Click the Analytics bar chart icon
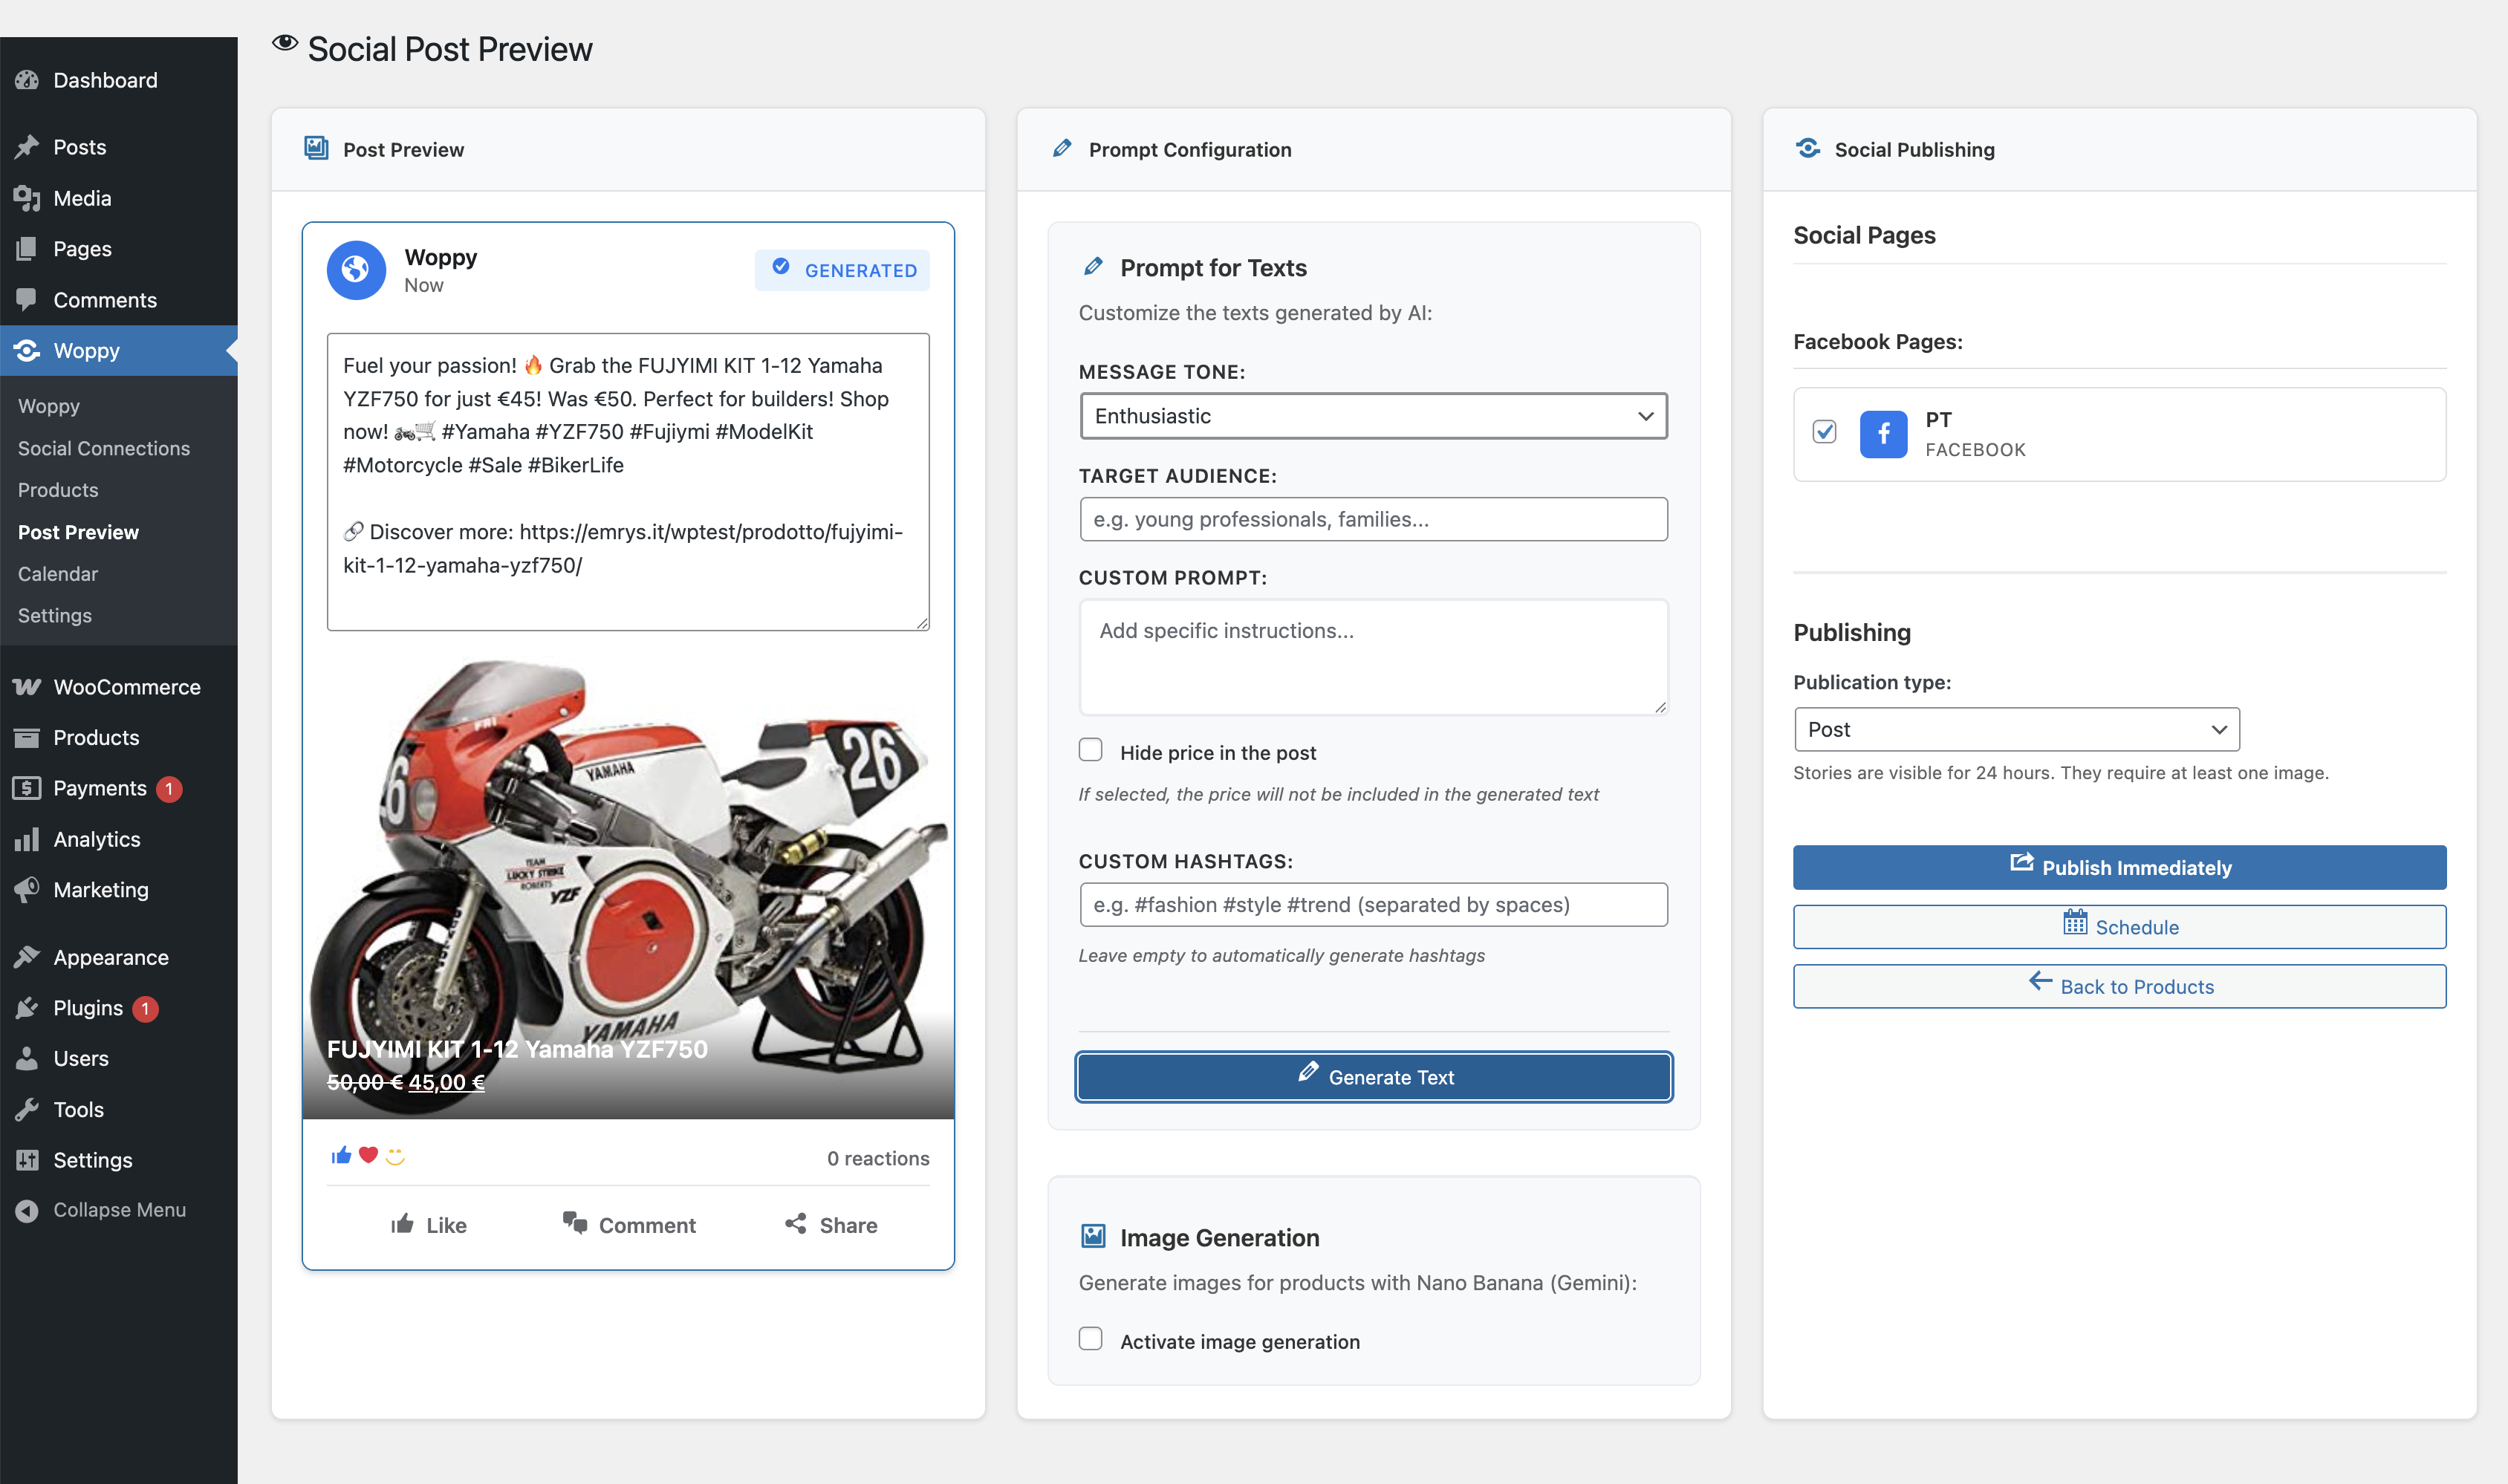Screen dimensions: 2508x1484 click(27, 839)
